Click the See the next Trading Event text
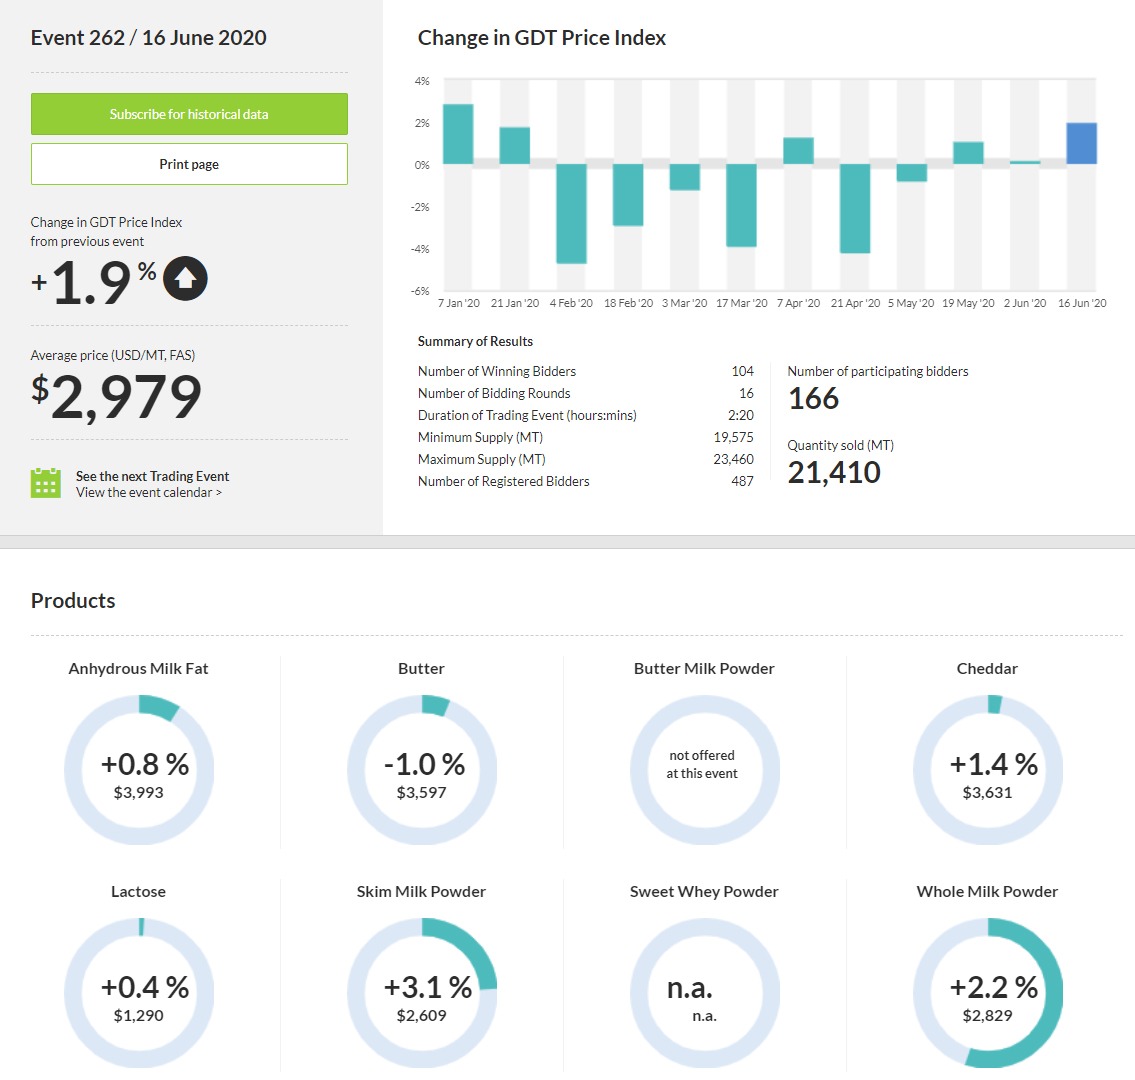The height and width of the screenshot is (1080, 1135). [152, 476]
